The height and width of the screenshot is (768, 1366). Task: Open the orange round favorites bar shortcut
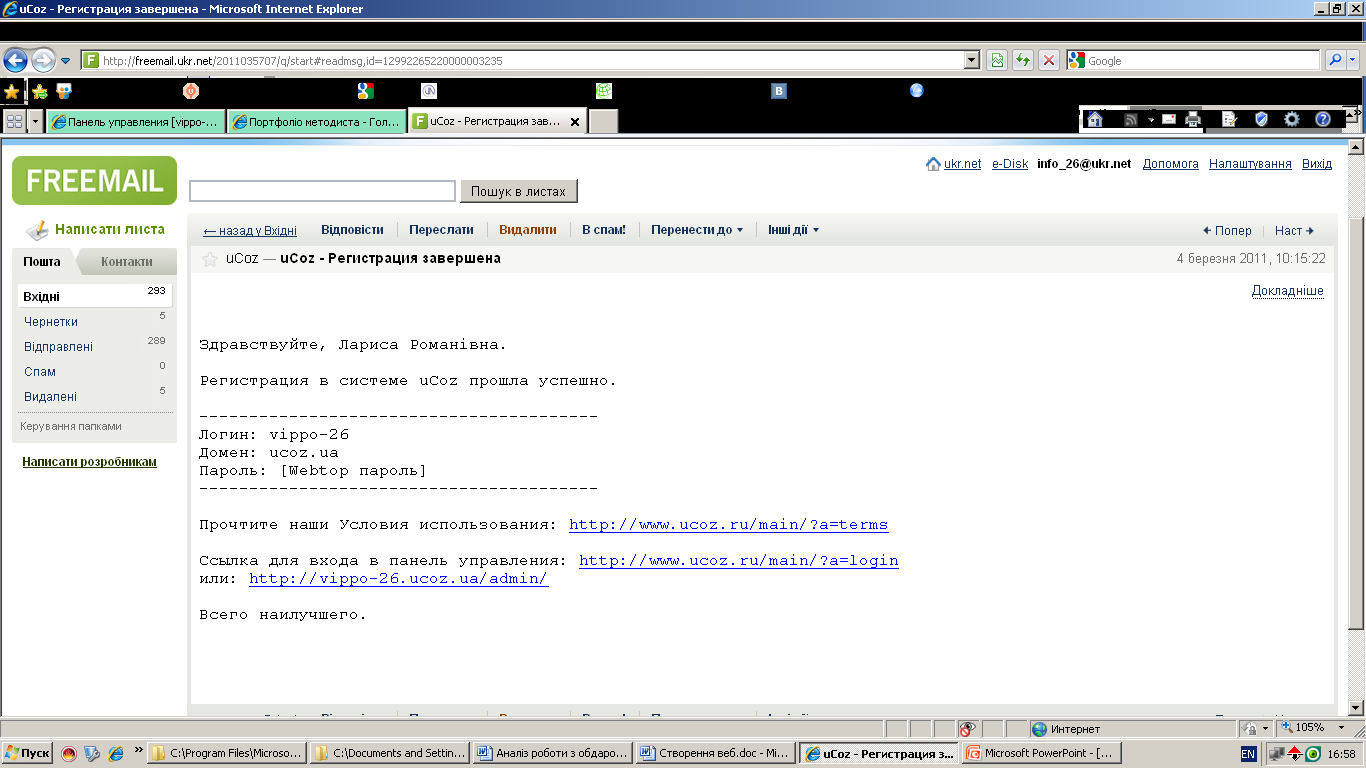click(190, 90)
